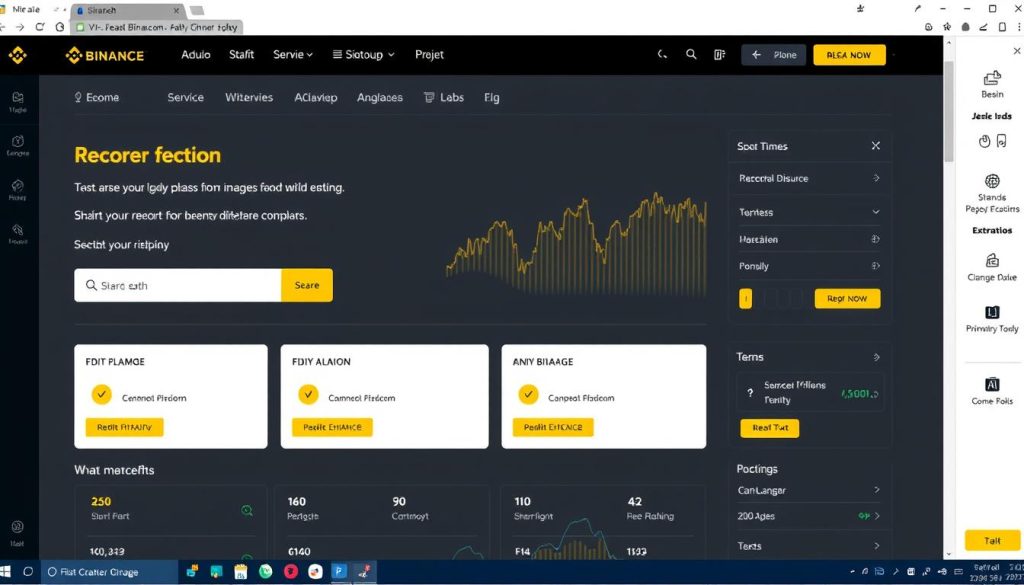
Task: Click the second left sidebar icon
Action: 18,141
